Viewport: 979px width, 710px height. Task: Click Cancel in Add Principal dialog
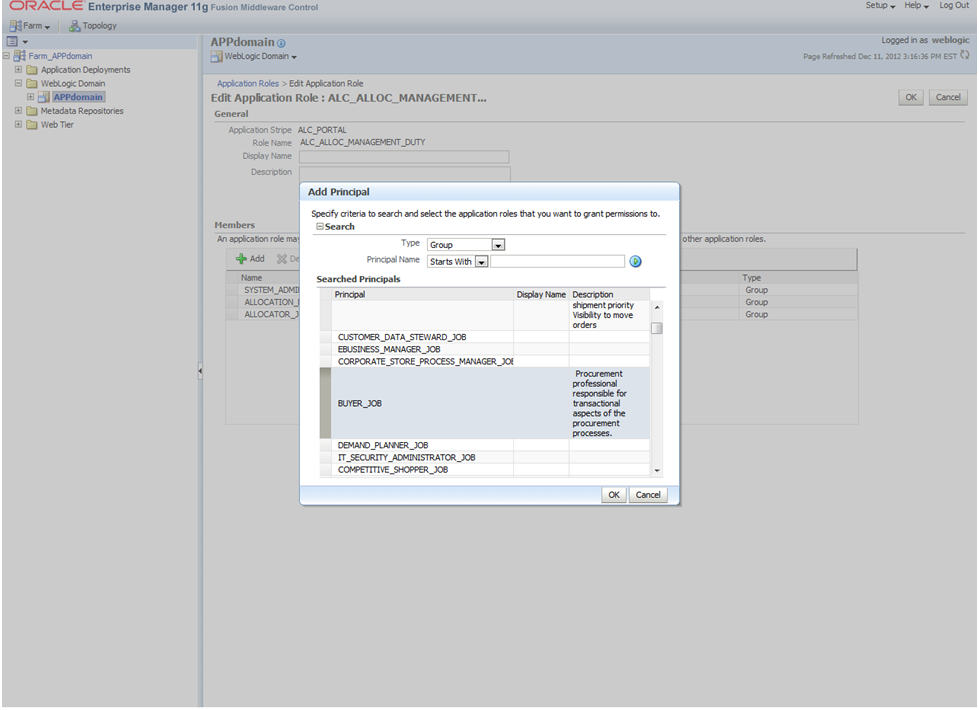[x=647, y=495]
